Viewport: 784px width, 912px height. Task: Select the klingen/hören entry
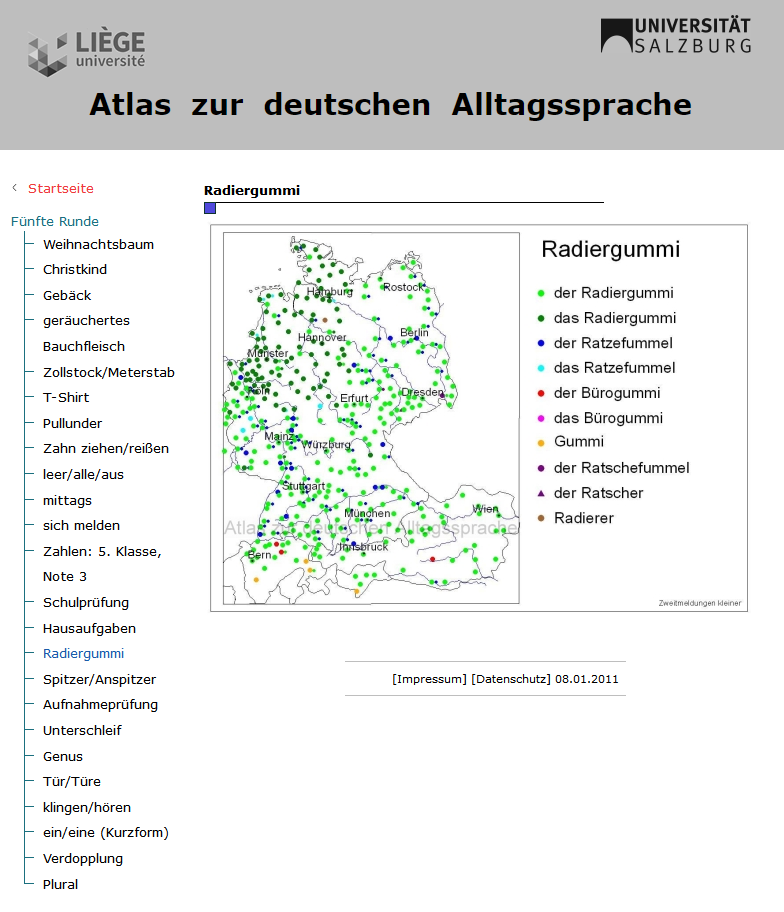(87, 807)
